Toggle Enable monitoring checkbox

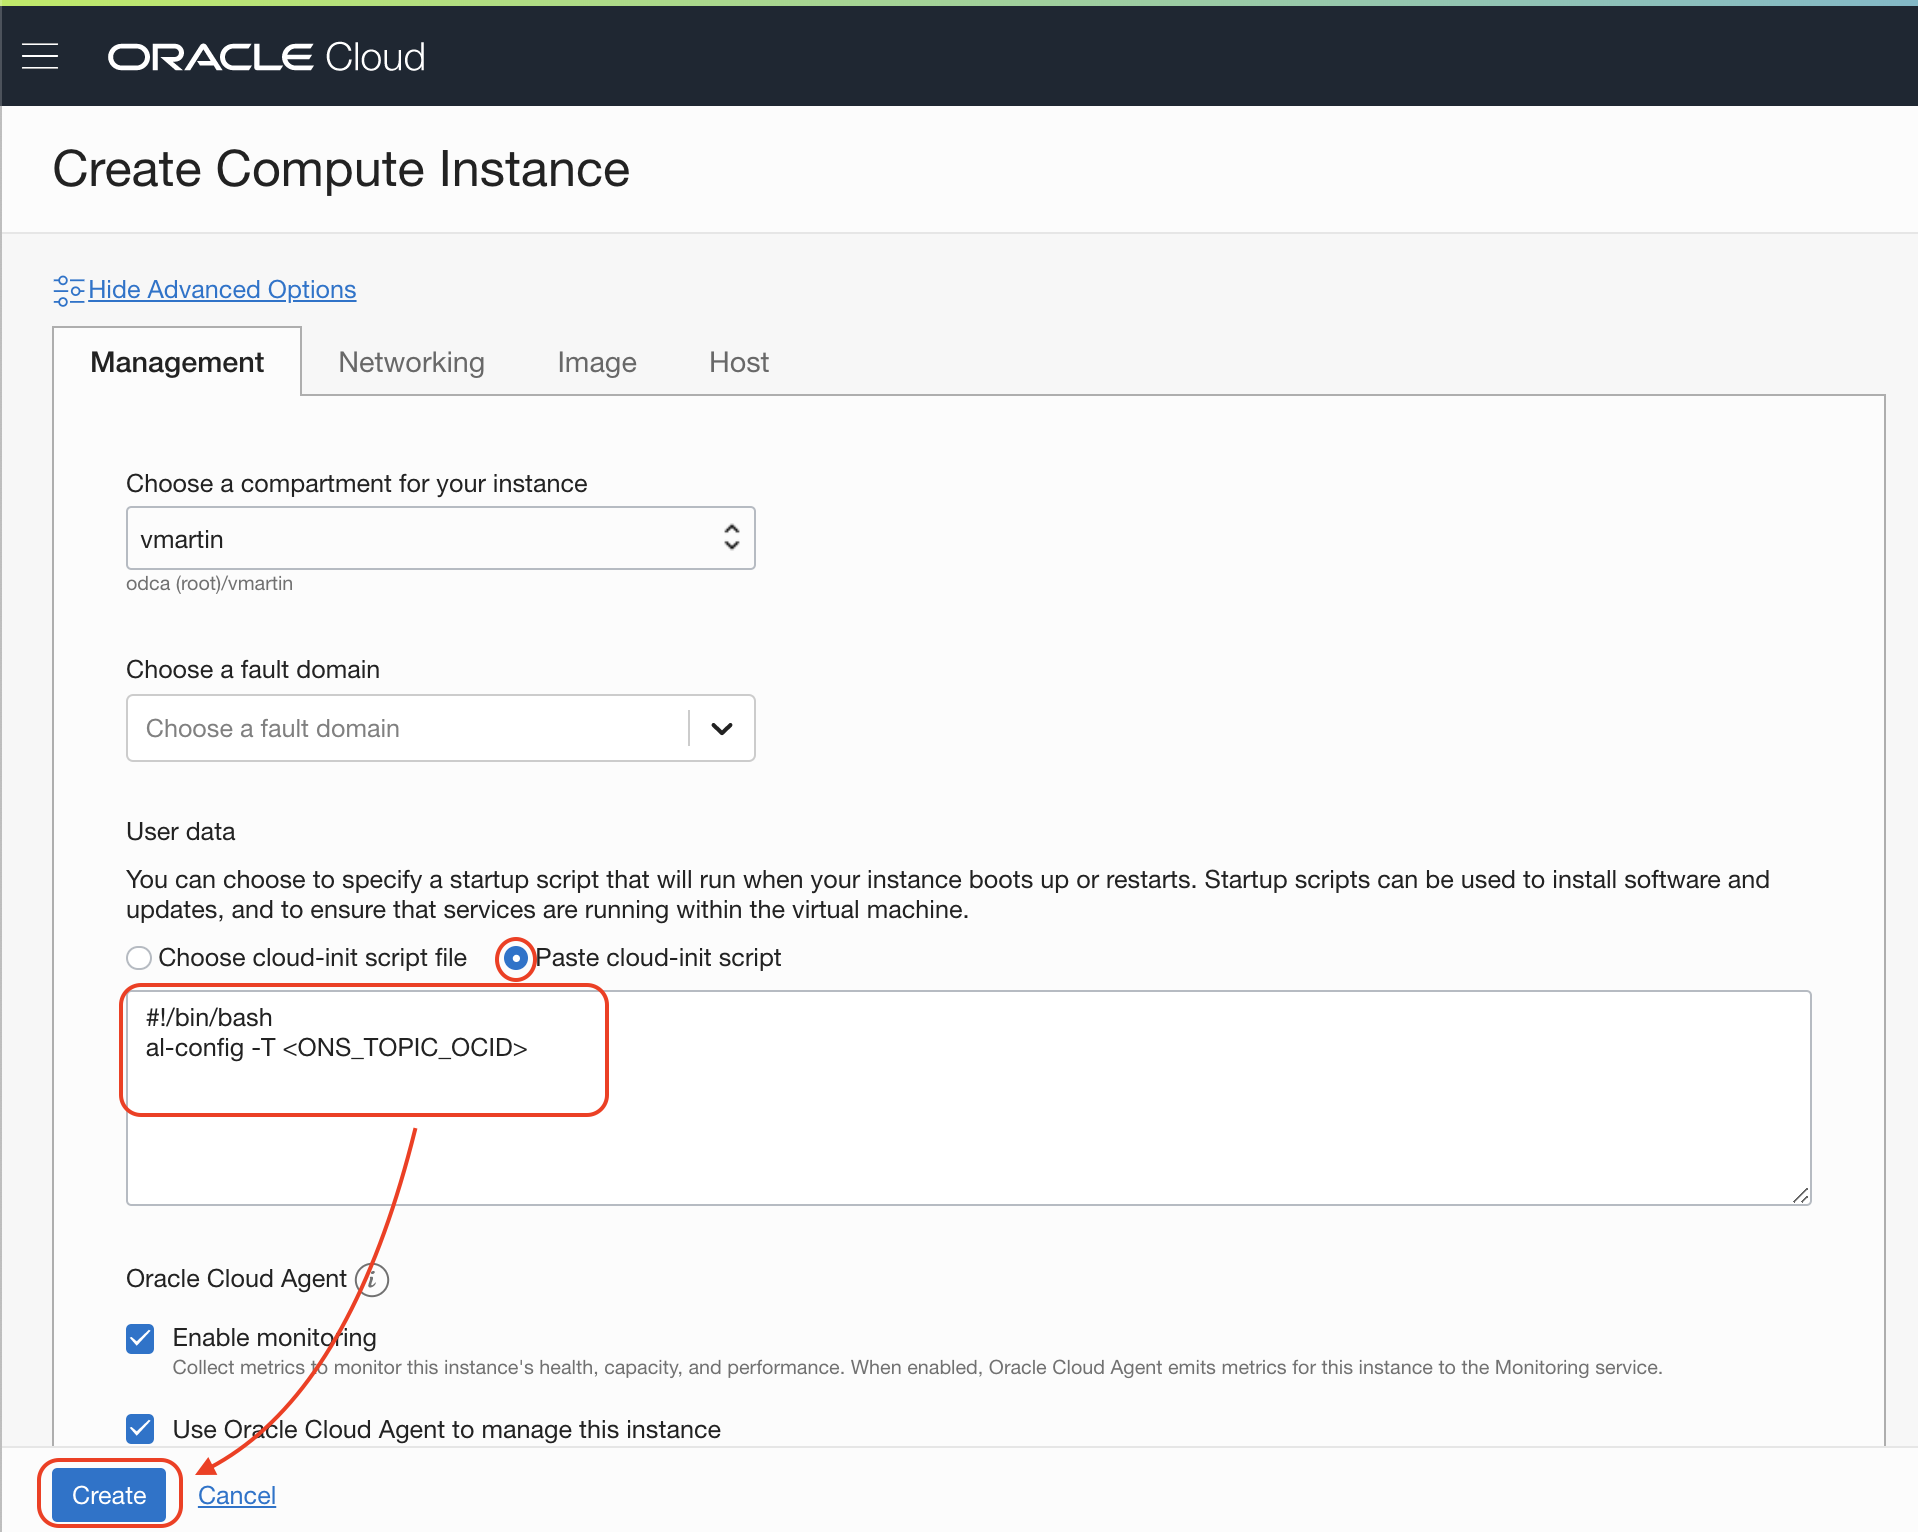(140, 1338)
